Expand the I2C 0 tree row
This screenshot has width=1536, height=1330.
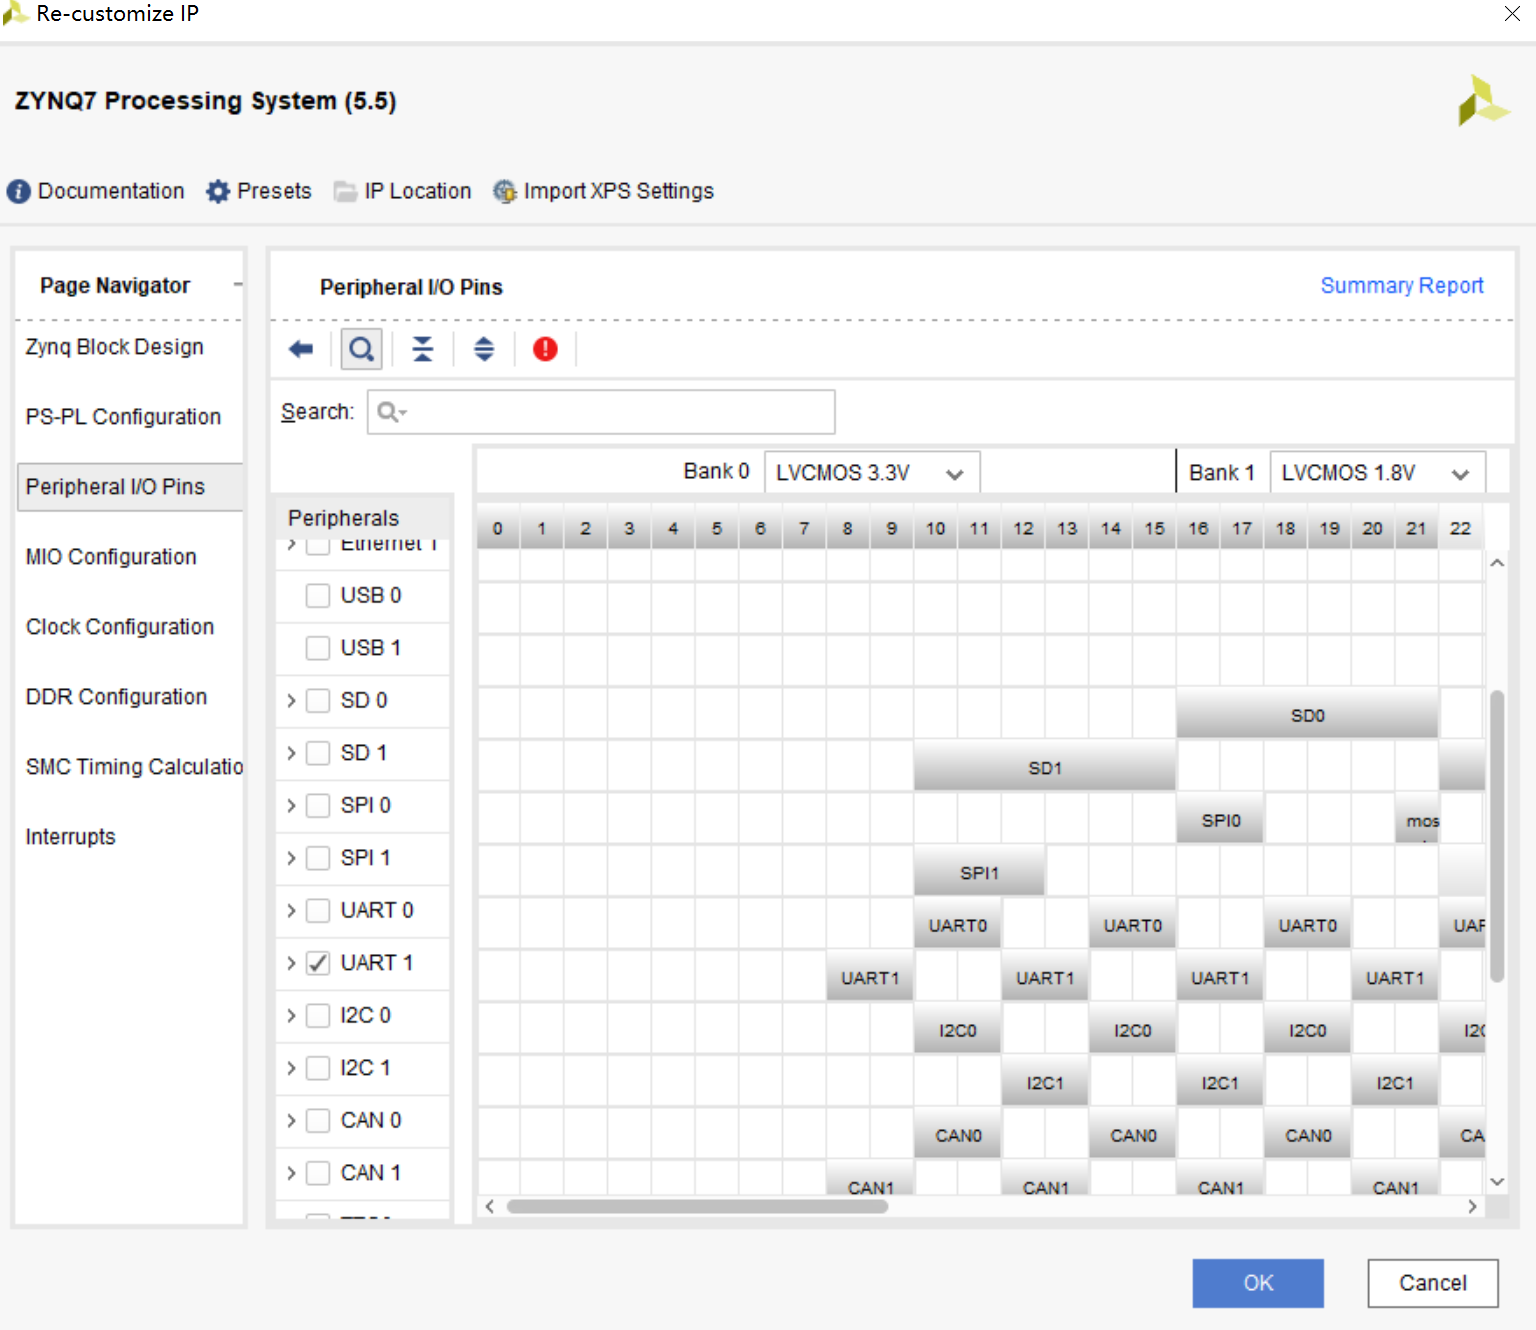pos(291,1016)
